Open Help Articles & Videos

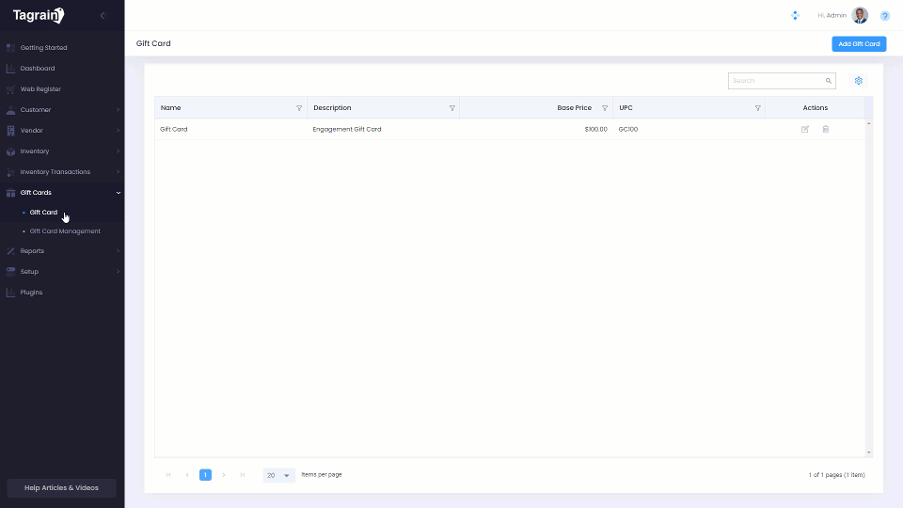[62, 488]
